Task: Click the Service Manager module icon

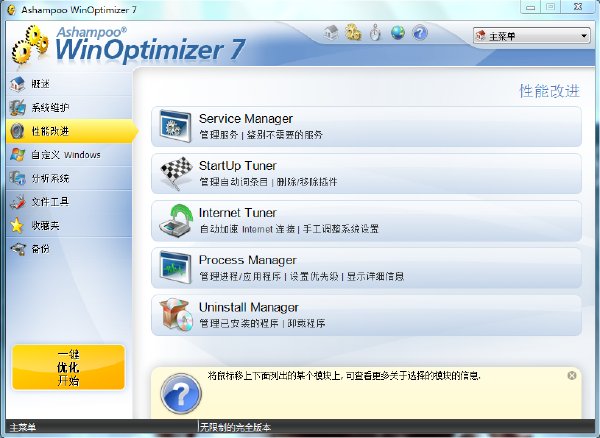Action: pos(175,126)
